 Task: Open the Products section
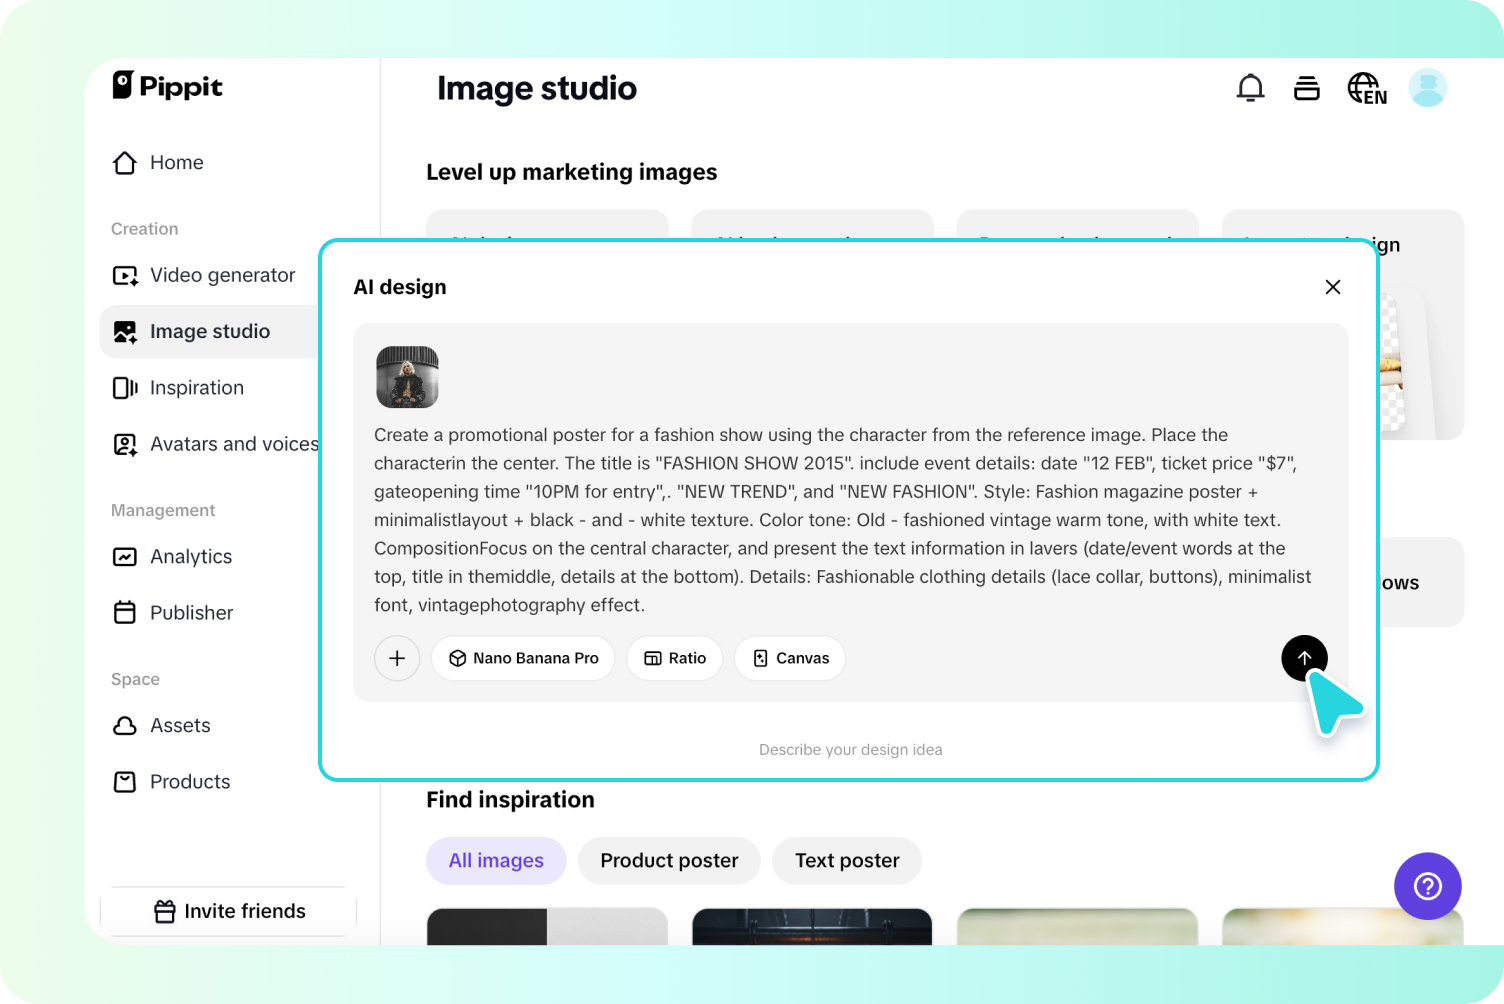coord(189,781)
